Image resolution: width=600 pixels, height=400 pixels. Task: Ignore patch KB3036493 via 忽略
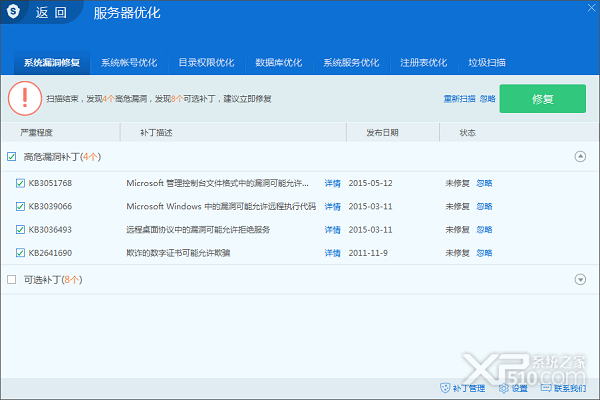click(x=484, y=230)
